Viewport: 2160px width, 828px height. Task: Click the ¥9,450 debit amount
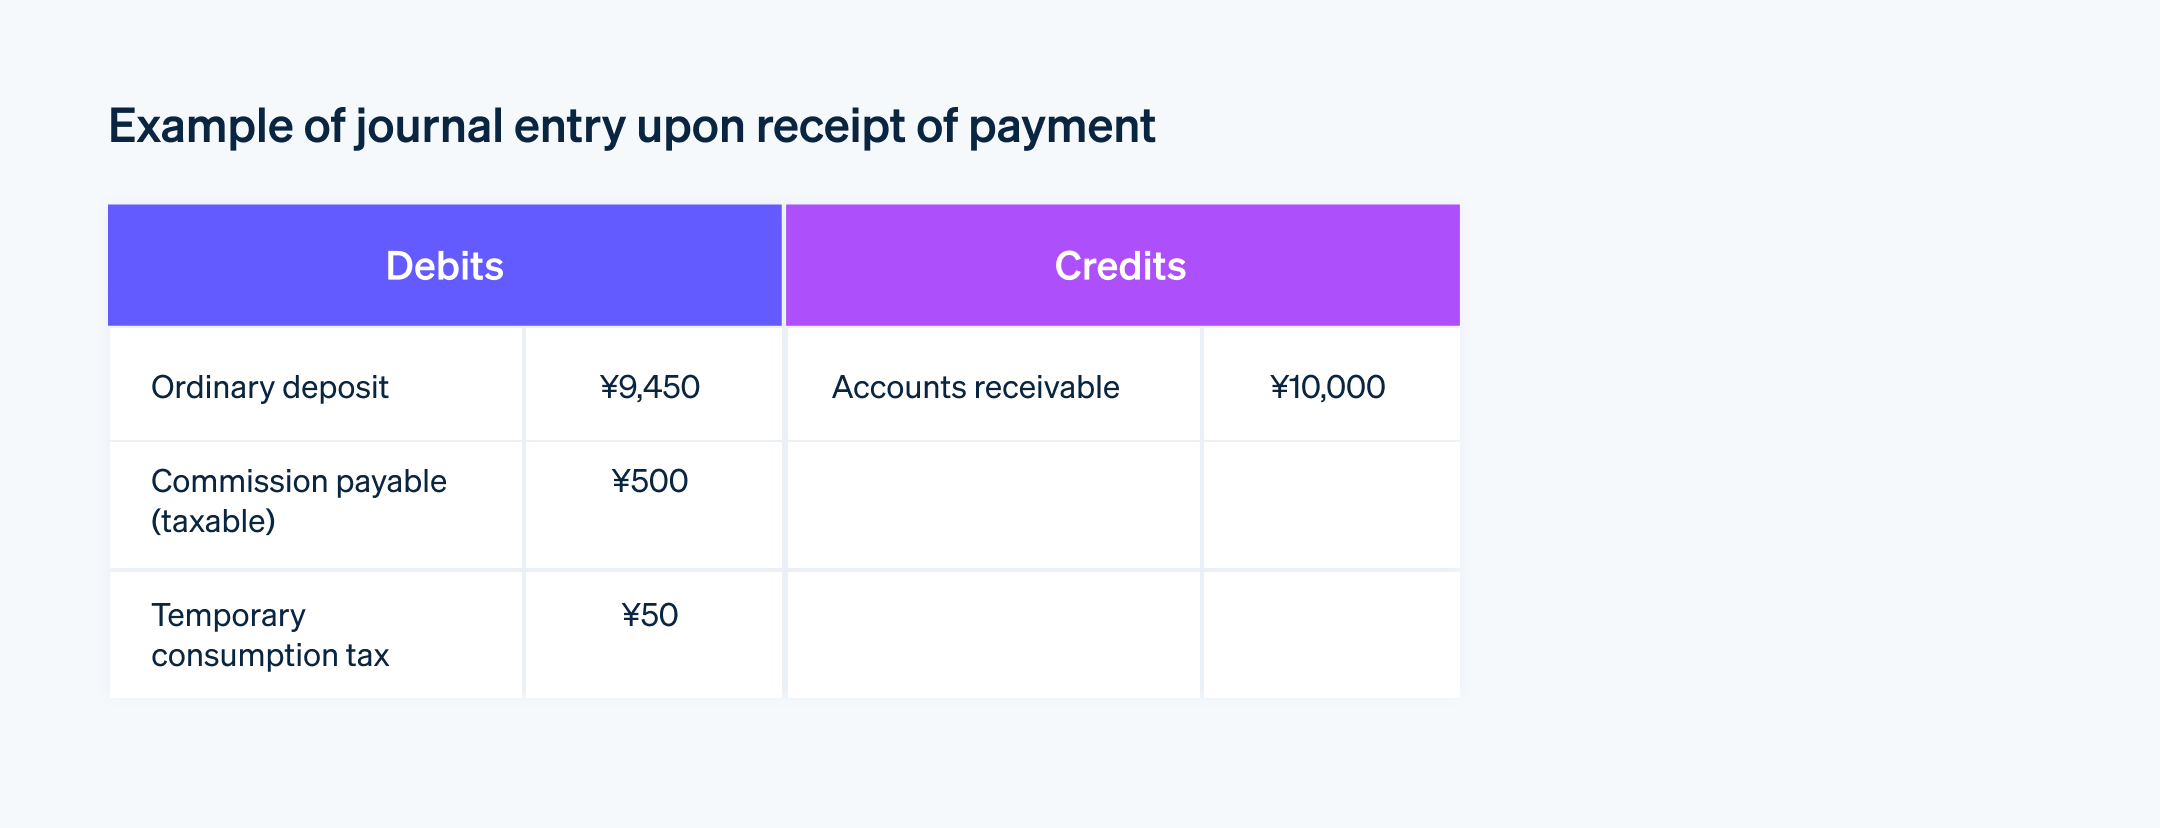(x=650, y=387)
